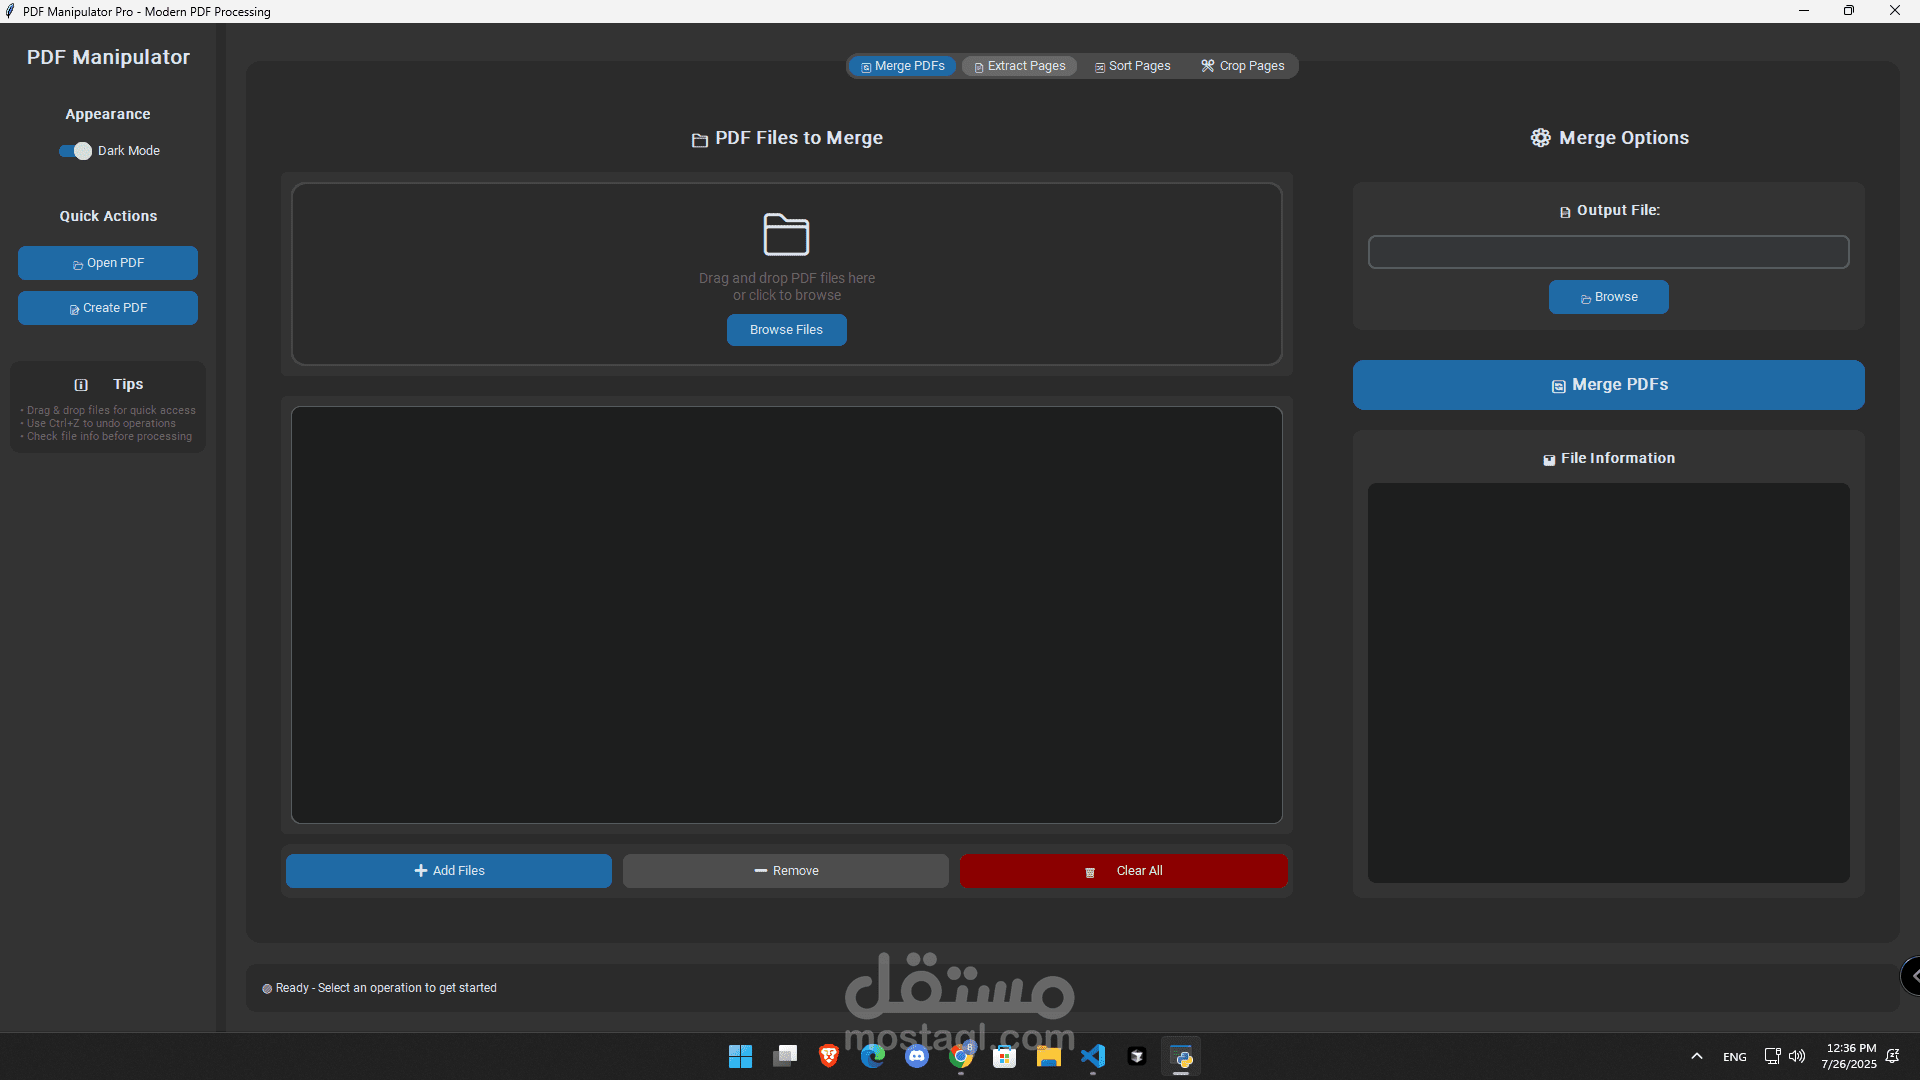The image size is (1920, 1080).
Task: Toggle the Dark Mode switch off
Action: (x=75, y=151)
